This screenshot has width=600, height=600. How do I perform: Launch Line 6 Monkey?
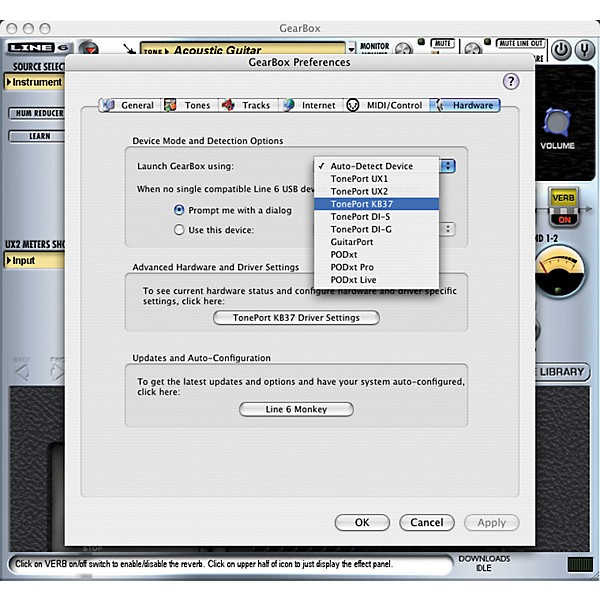click(x=296, y=409)
